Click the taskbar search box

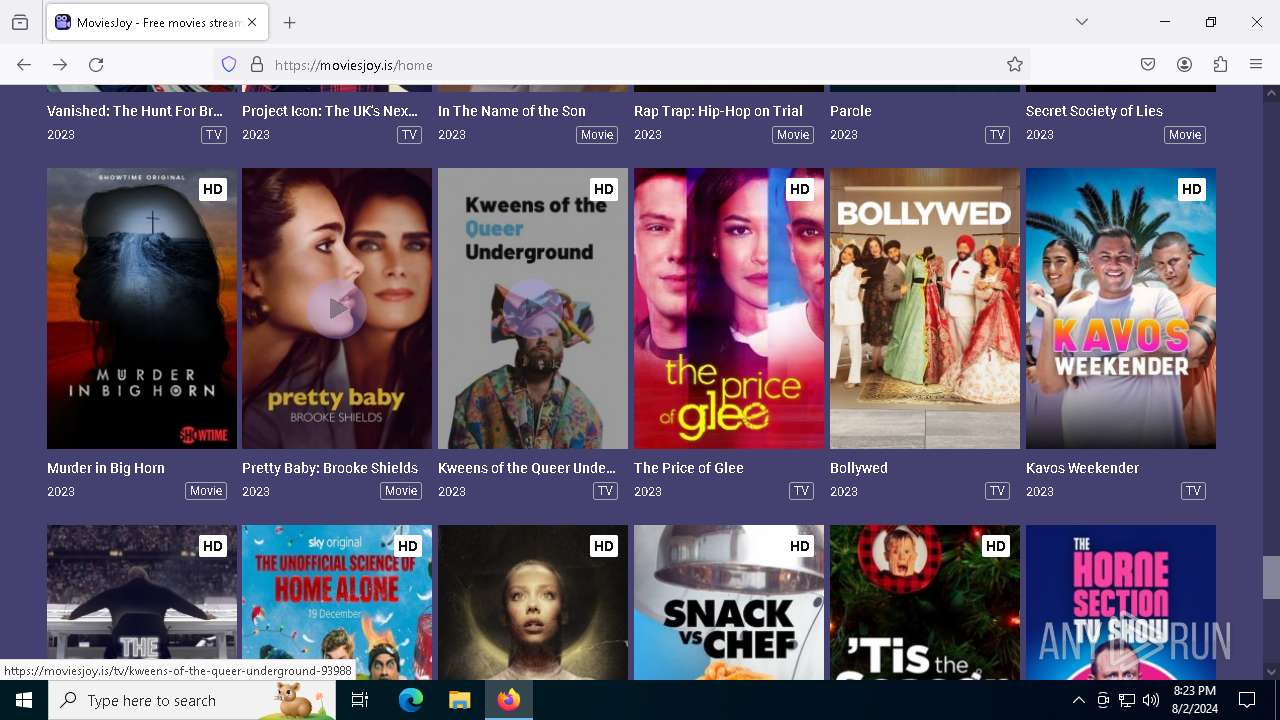pyautogui.click(x=192, y=700)
